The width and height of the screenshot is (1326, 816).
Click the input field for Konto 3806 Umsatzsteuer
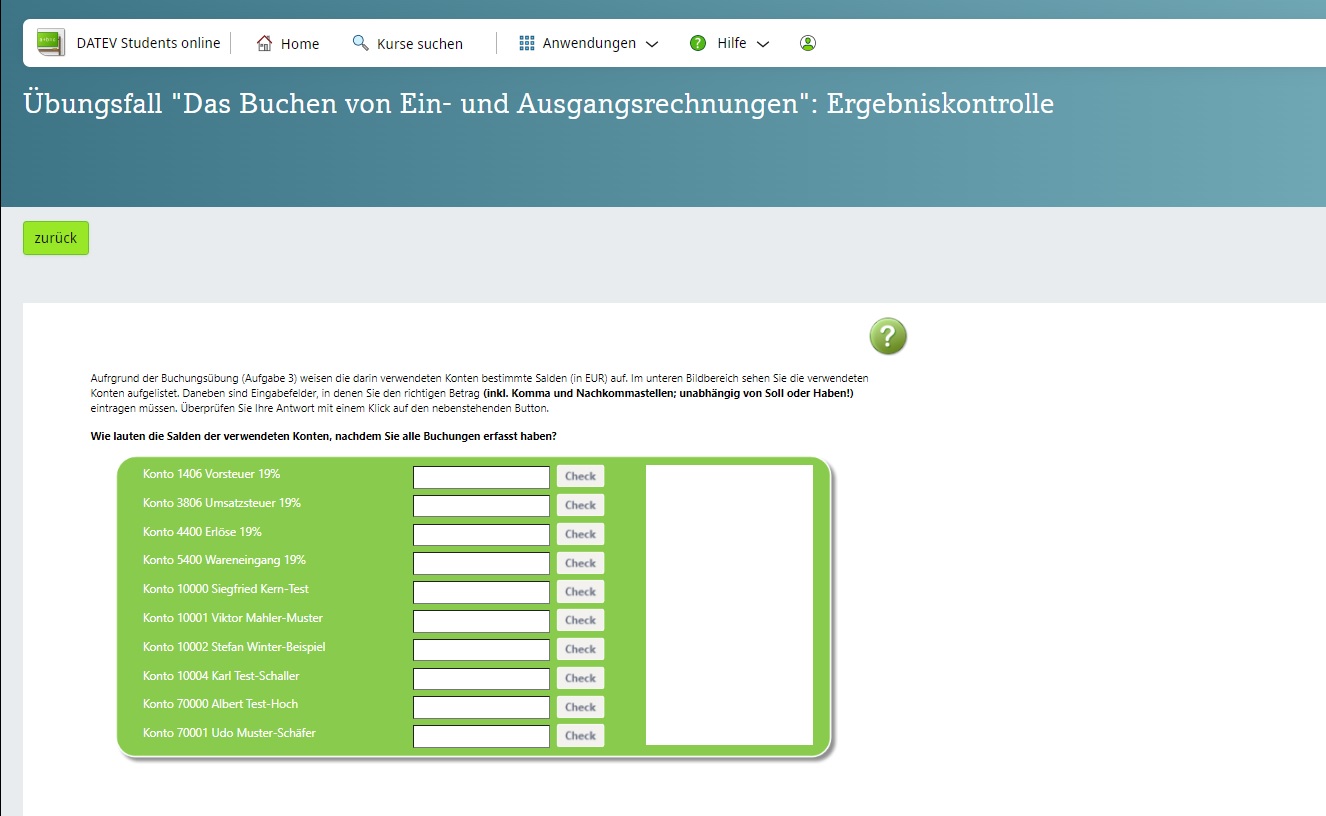(x=481, y=505)
